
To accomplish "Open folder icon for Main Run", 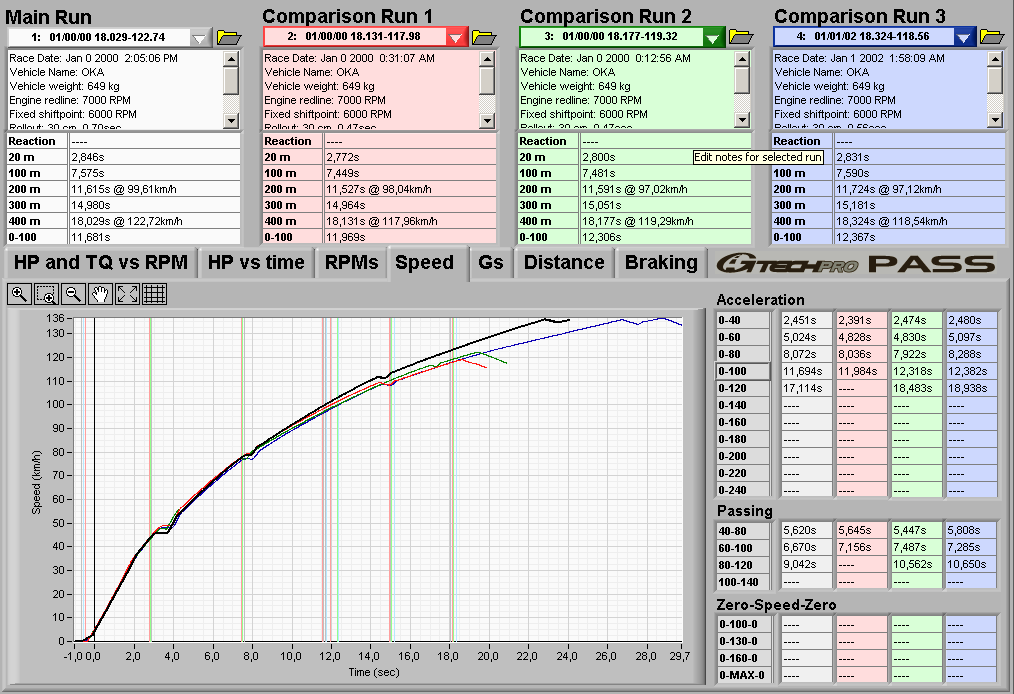I will (x=229, y=37).
